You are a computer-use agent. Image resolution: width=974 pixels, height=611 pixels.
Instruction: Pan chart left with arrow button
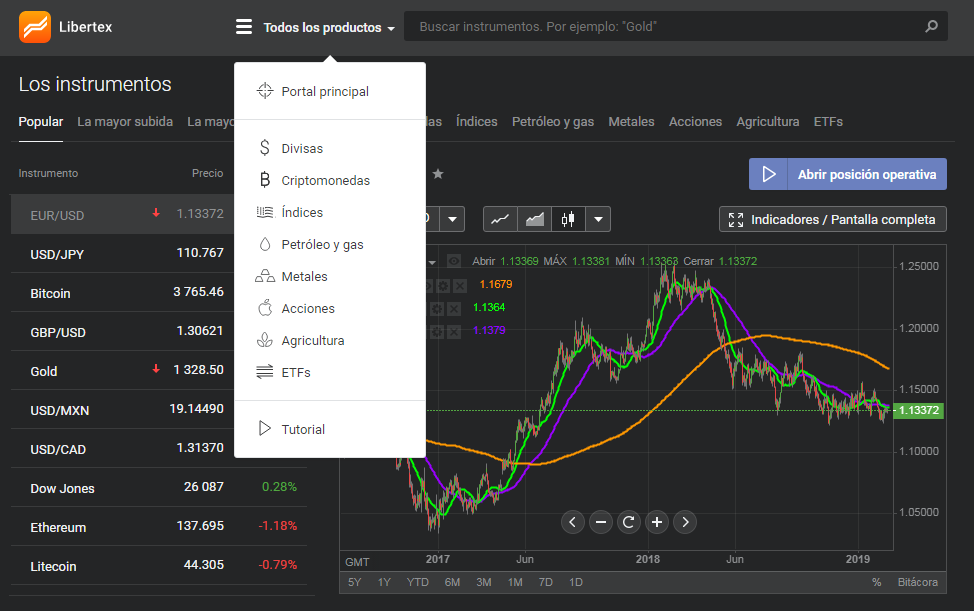[573, 522]
